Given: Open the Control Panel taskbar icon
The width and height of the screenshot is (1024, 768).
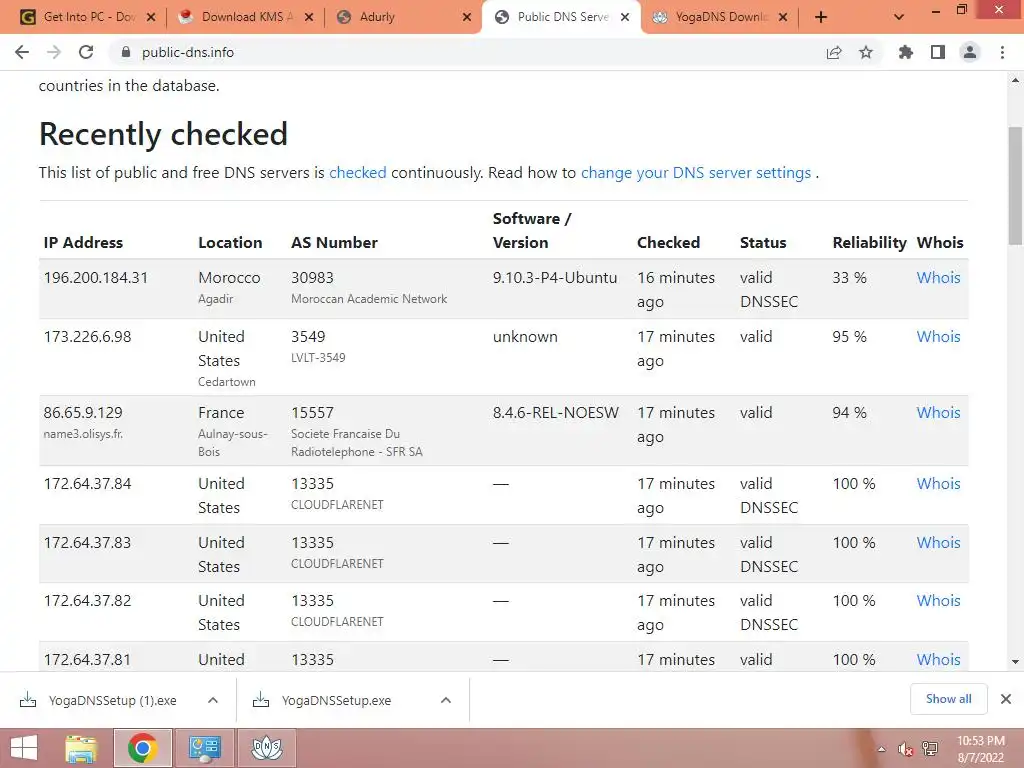Looking at the screenshot, I should pyautogui.click(x=204, y=748).
